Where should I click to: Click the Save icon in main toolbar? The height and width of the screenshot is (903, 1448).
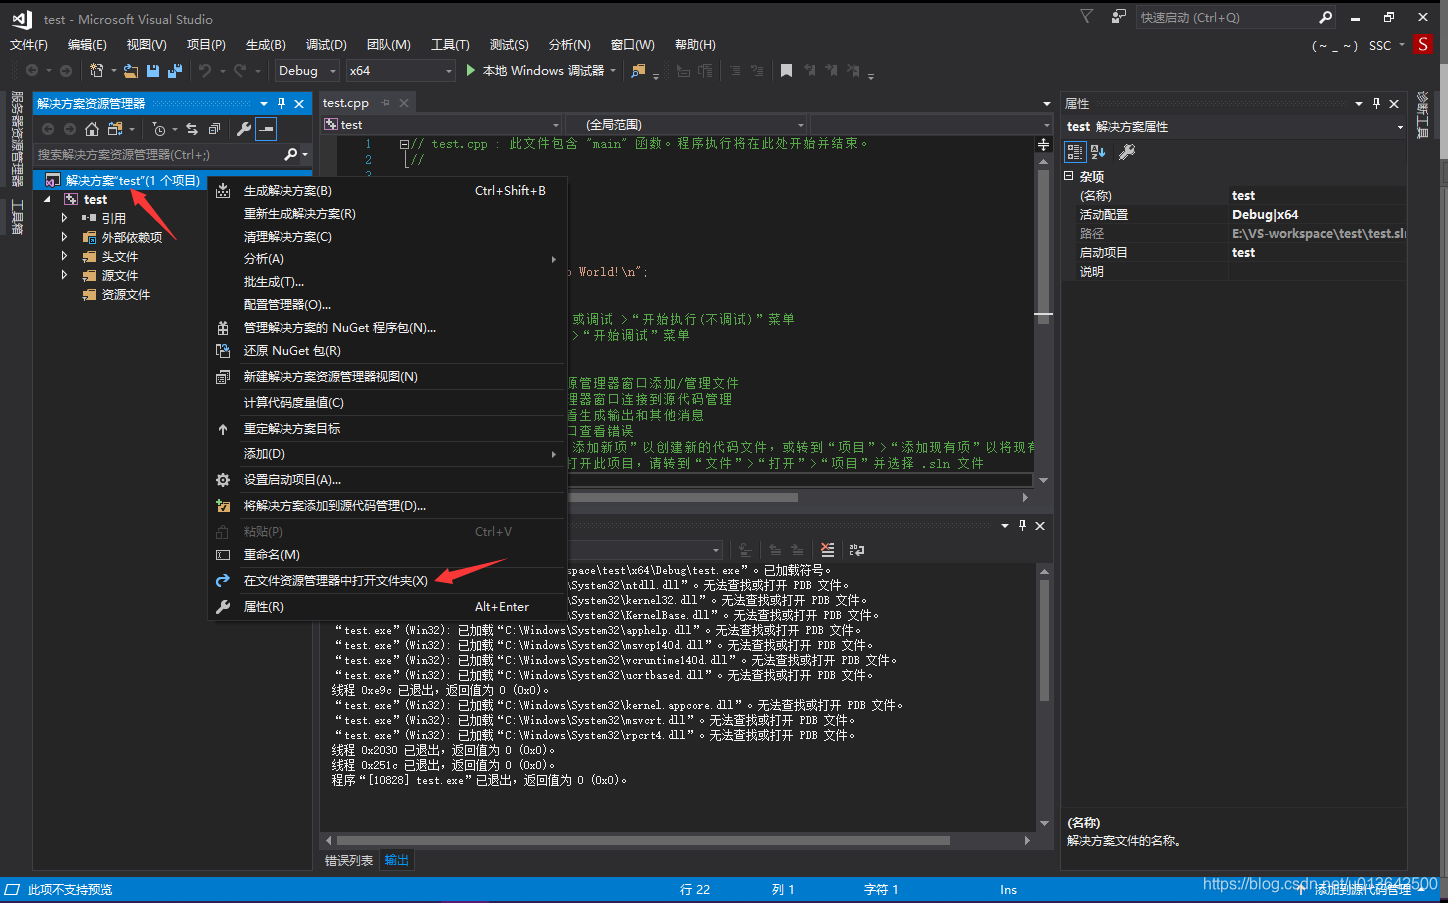point(153,71)
